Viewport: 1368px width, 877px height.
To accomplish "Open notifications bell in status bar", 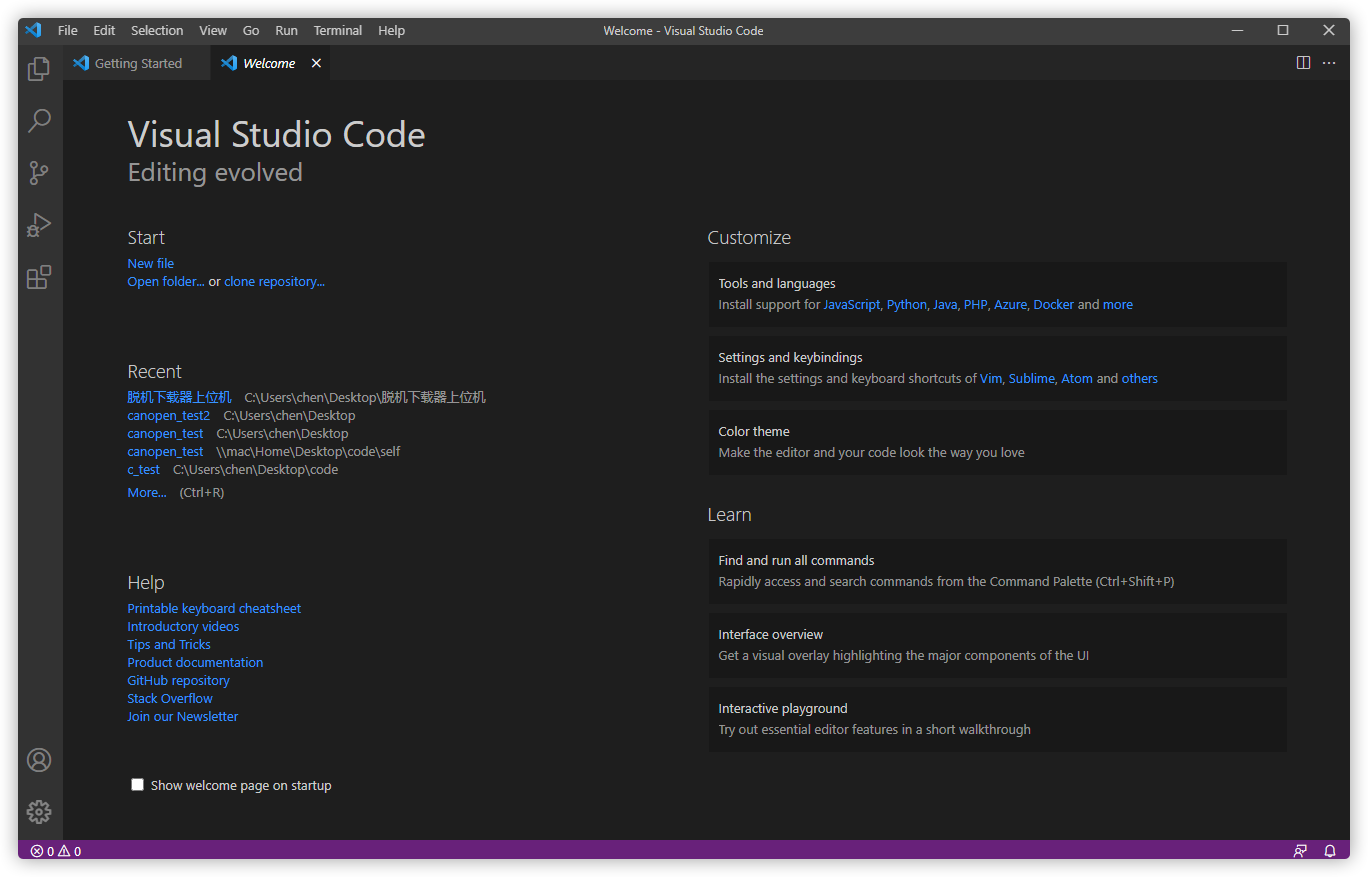I will coord(1330,851).
